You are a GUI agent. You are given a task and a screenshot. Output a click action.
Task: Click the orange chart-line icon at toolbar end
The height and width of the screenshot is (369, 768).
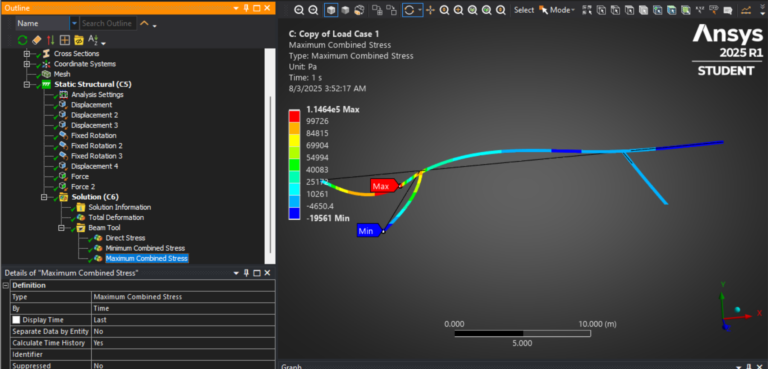coord(746,10)
